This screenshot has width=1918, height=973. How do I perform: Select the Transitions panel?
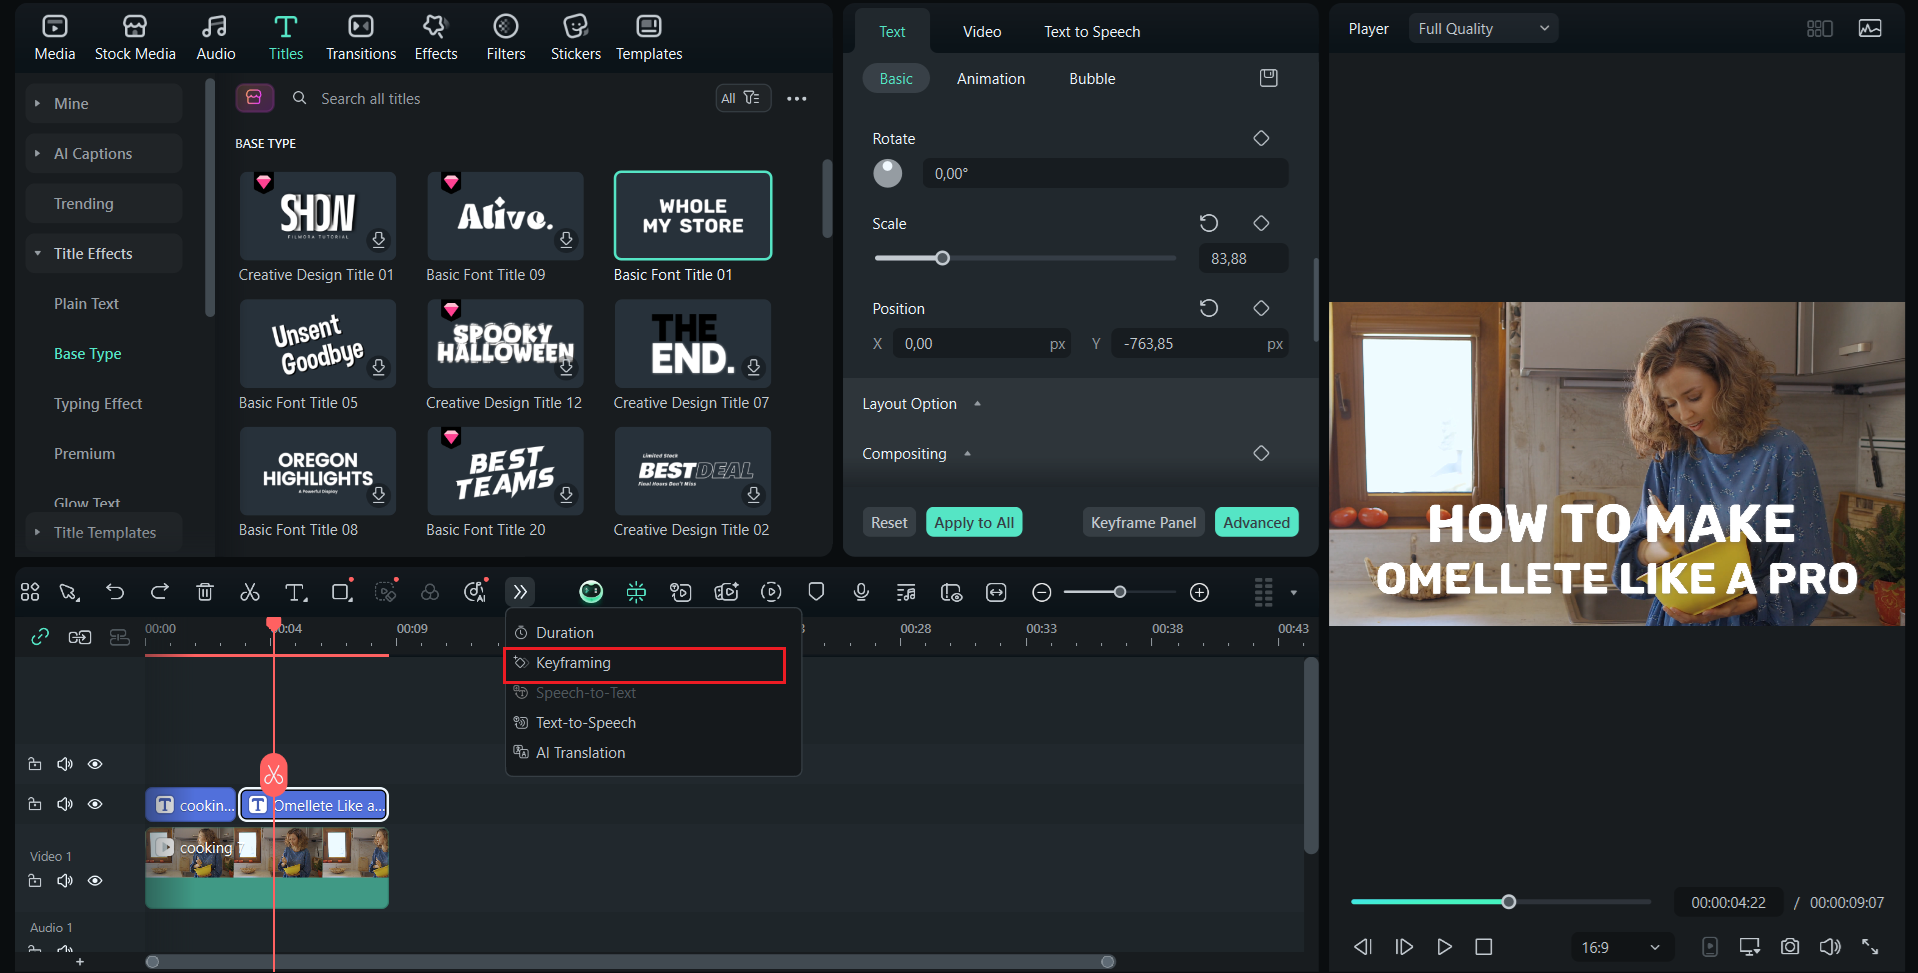360,37
